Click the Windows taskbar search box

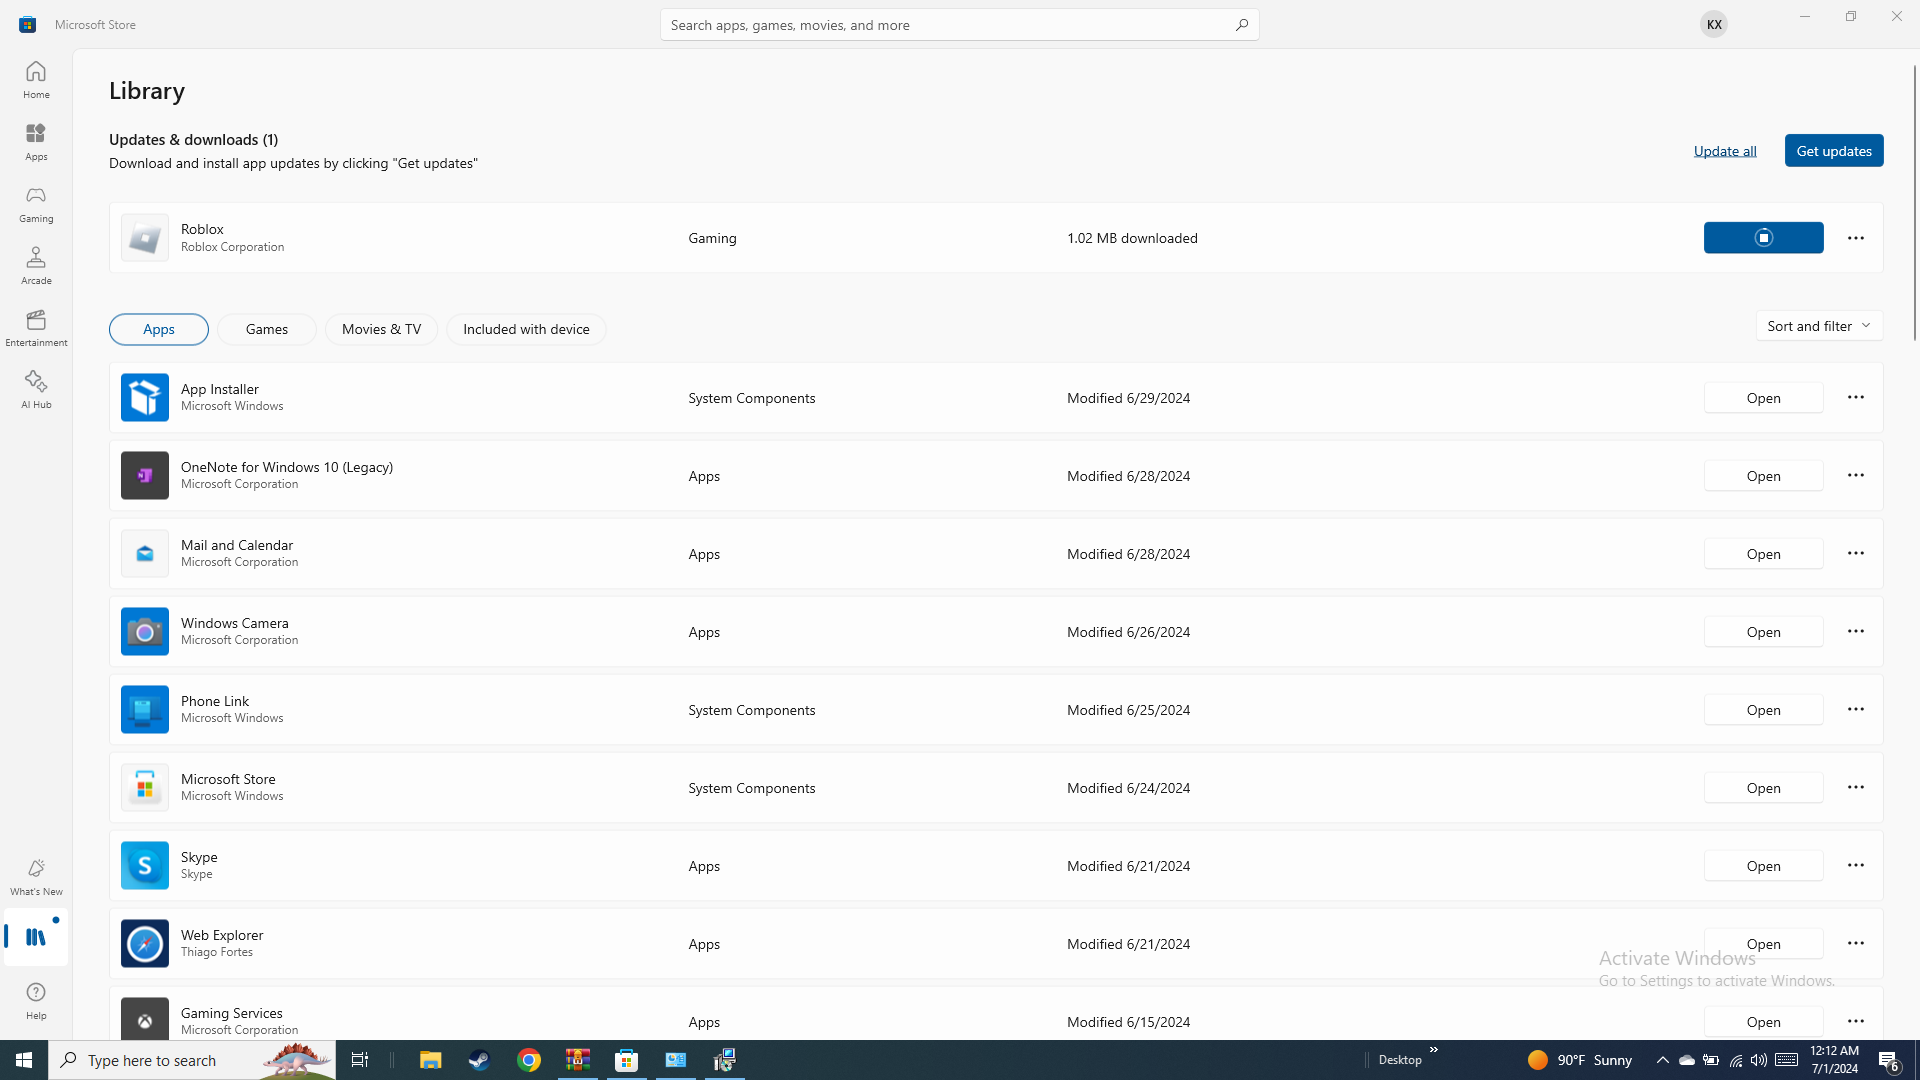click(x=192, y=1060)
